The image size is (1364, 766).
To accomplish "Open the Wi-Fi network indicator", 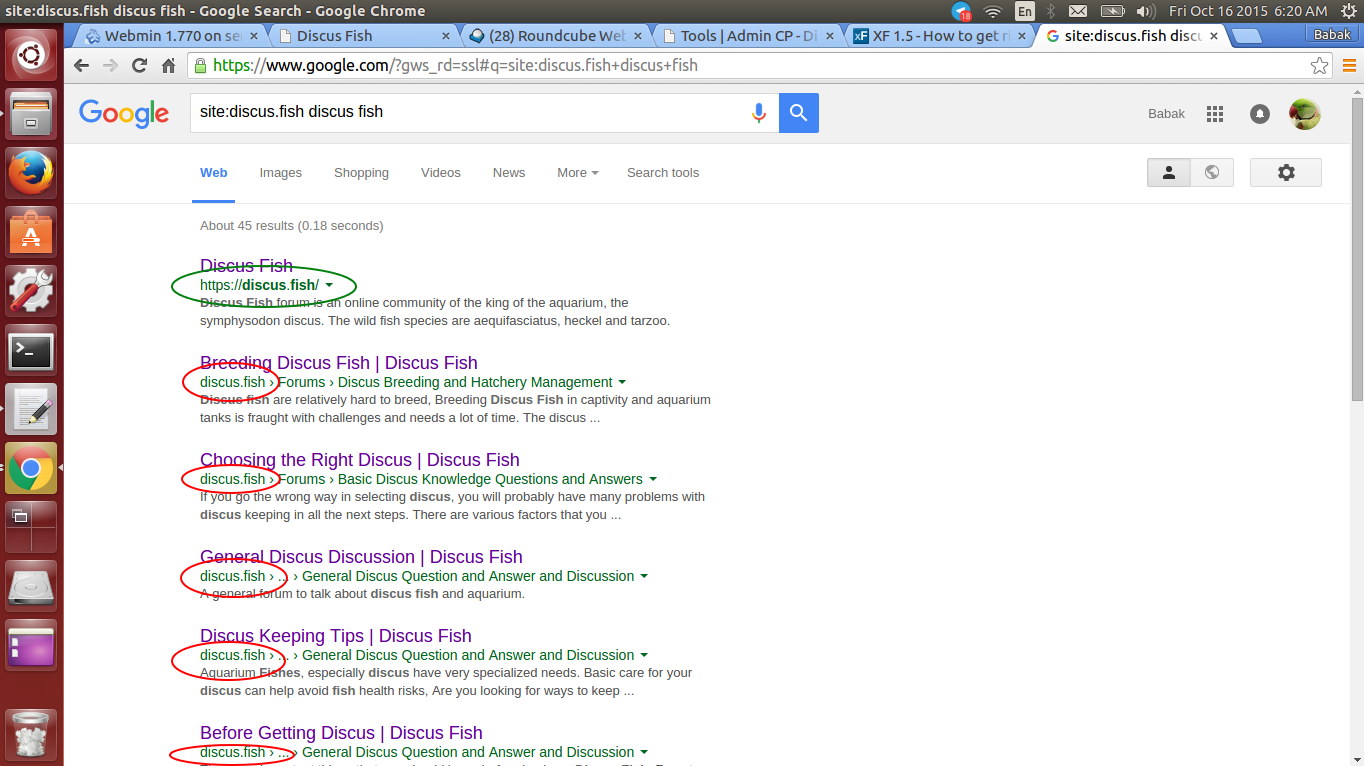I will (x=993, y=11).
